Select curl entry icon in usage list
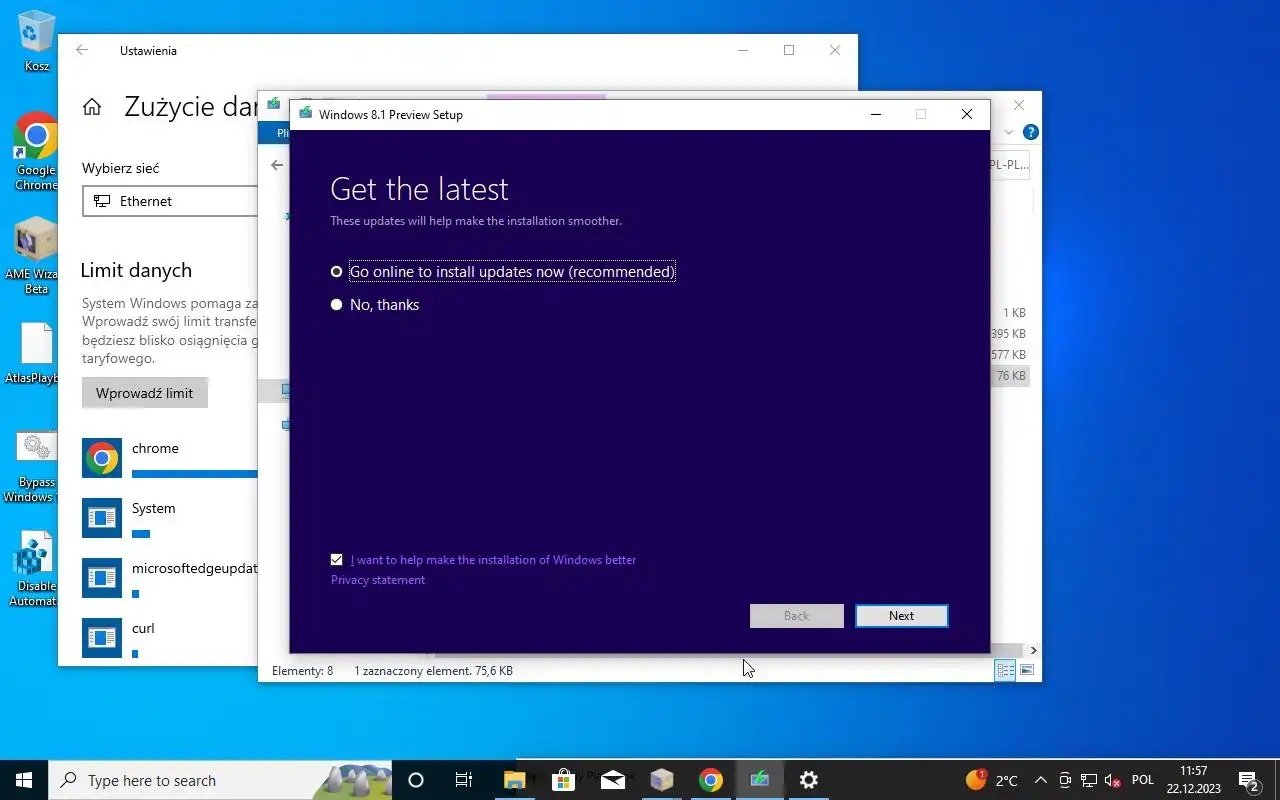Viewport: 1280px width, 800px height. [102, 638]
